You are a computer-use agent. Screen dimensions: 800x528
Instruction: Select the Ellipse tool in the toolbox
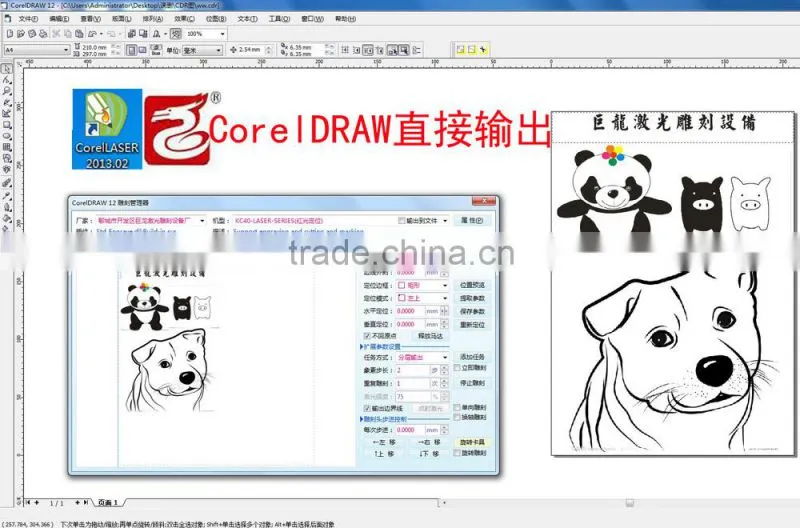coord(7,136)
